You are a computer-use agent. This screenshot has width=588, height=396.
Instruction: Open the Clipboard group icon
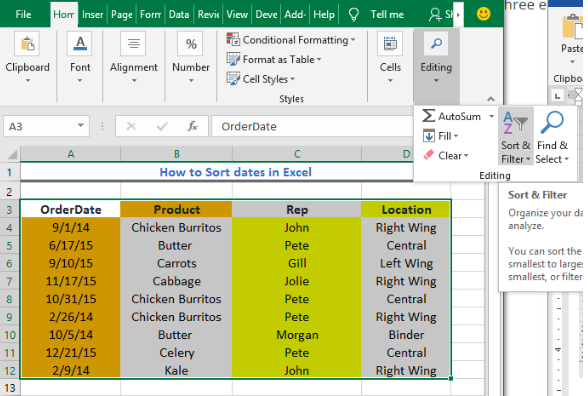point(27,44)
